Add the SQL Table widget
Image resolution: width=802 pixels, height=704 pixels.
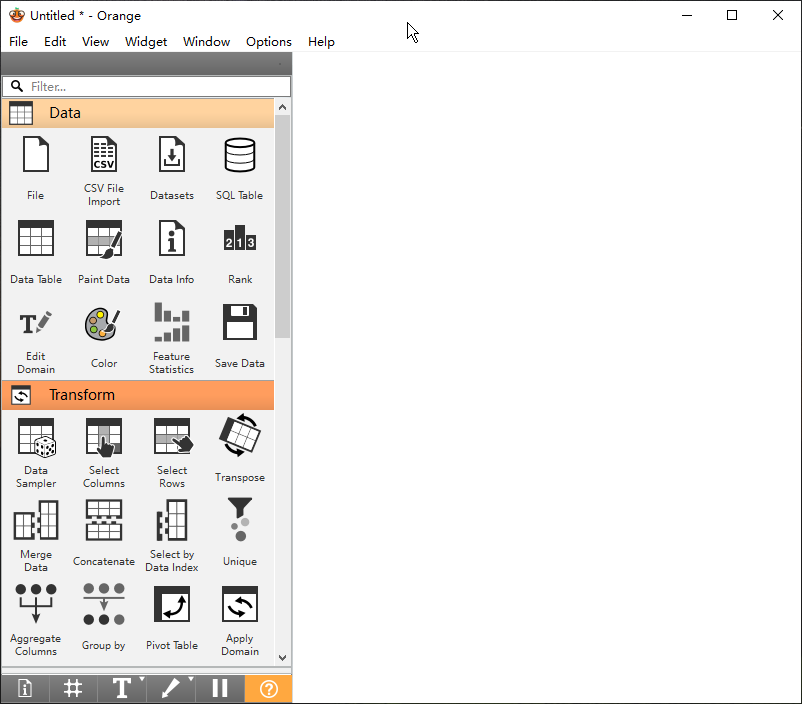239,168
